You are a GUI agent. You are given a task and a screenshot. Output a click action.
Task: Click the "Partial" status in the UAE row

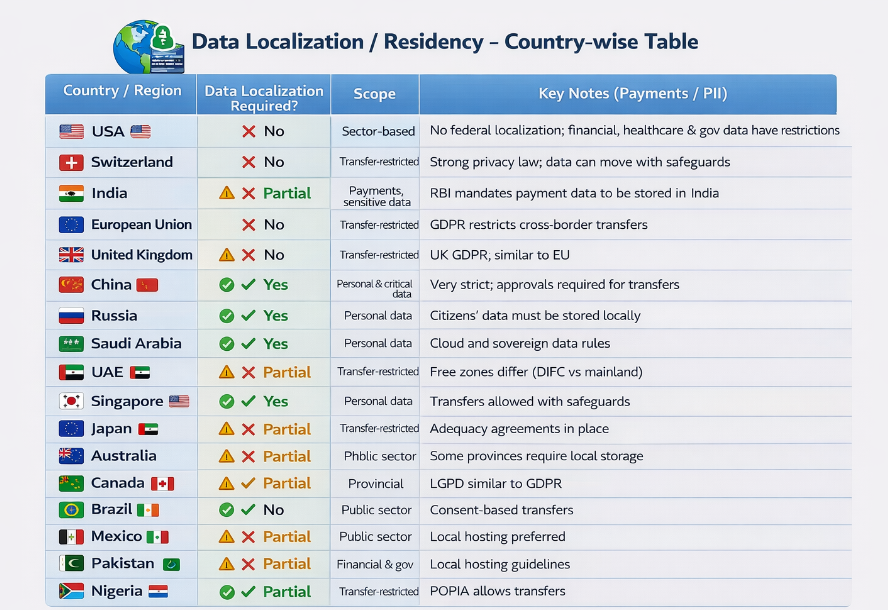(287, 372)
